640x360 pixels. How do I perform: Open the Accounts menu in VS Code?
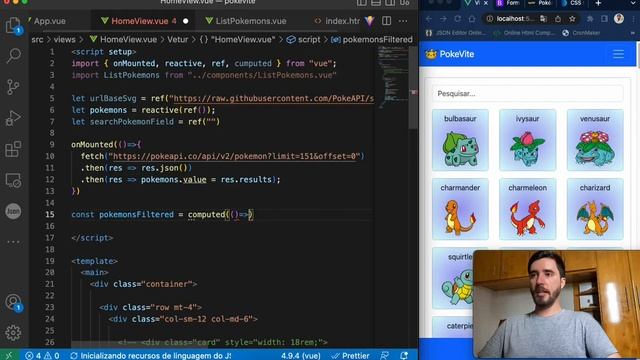(x=13, y=302)
